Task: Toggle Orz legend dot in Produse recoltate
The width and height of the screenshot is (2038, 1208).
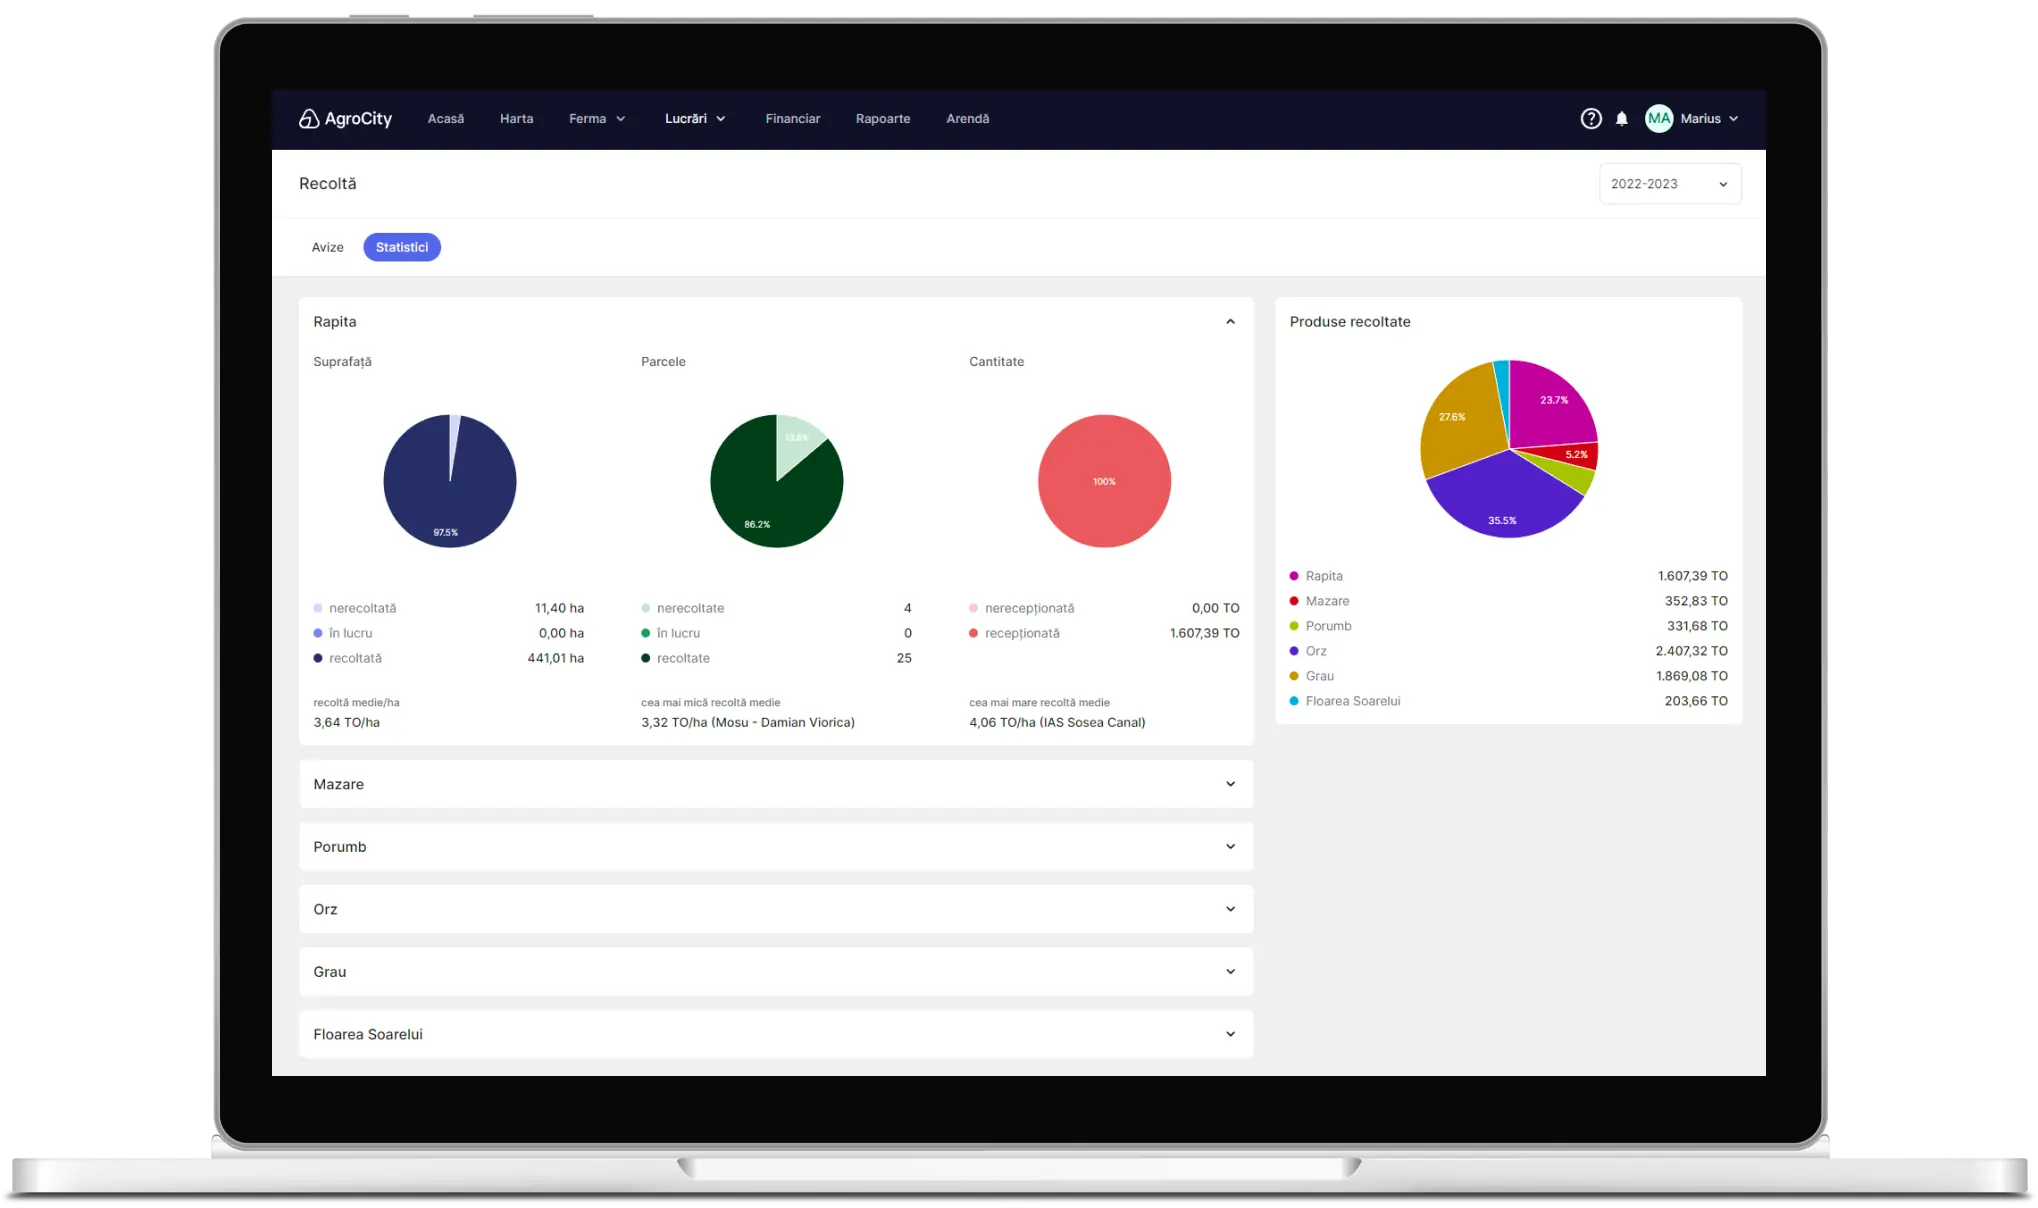Action: (x=1294, y=651)
